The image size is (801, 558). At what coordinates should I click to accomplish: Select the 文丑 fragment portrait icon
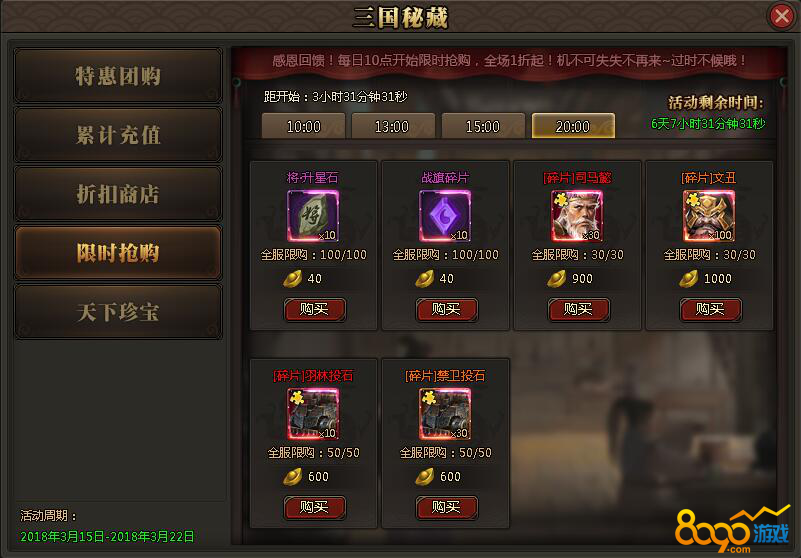click(x=709, y=216)
